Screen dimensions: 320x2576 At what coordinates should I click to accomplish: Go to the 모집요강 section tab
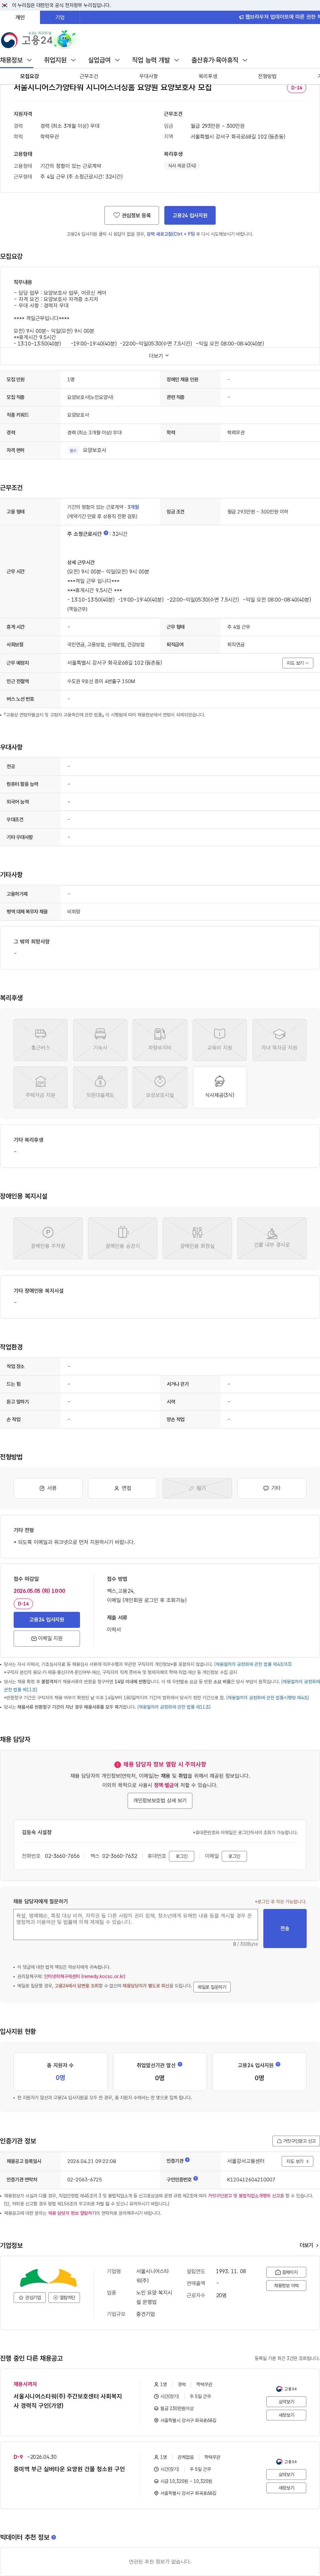(30, 76)
